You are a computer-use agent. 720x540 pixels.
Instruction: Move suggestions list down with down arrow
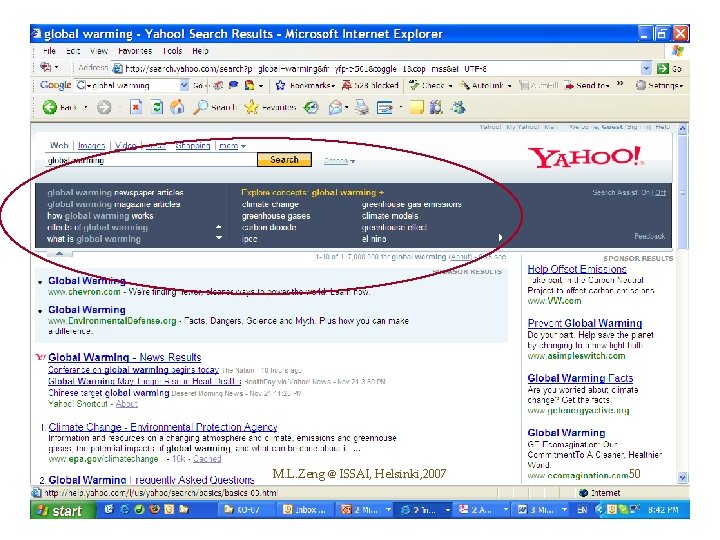pyautogui.click(x=219, y=238)
